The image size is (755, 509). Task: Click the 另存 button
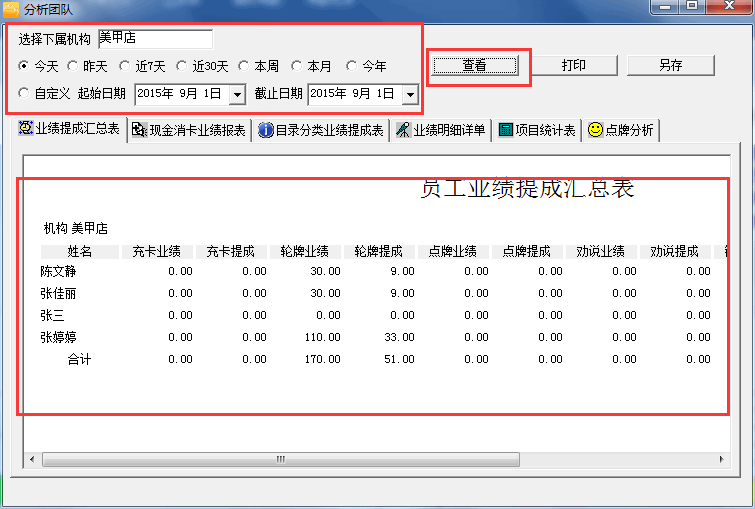point(671,65)
